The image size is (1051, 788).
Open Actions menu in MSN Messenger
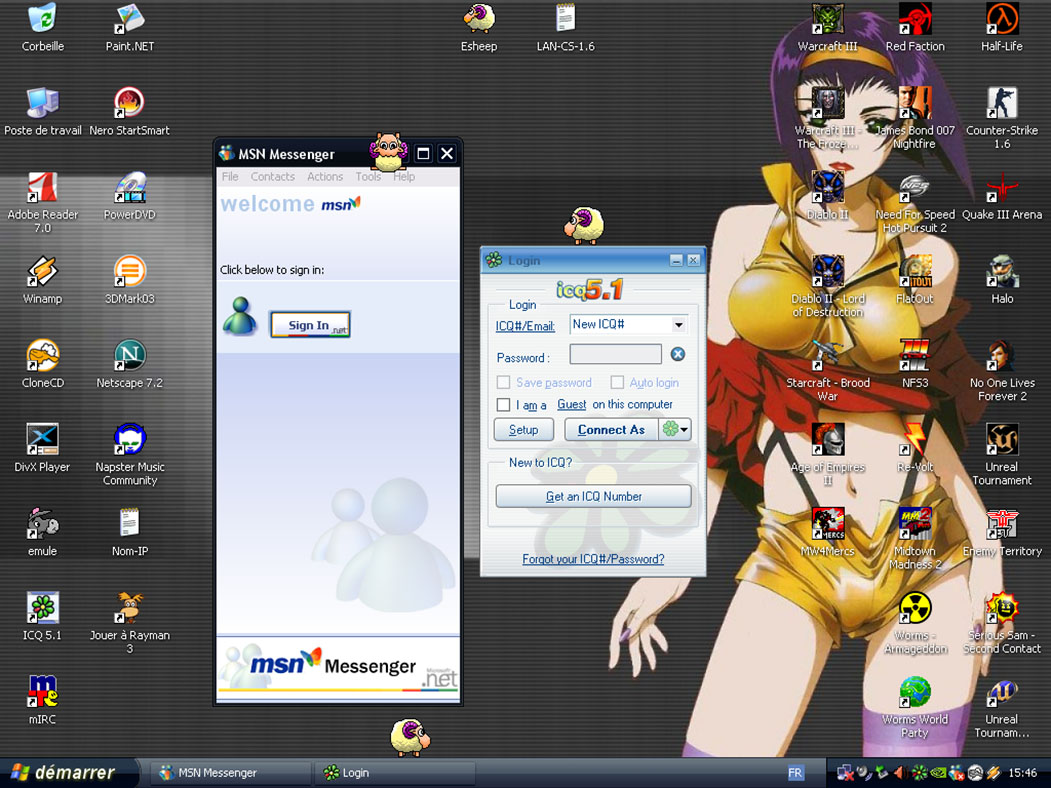(x=325, y=176)
